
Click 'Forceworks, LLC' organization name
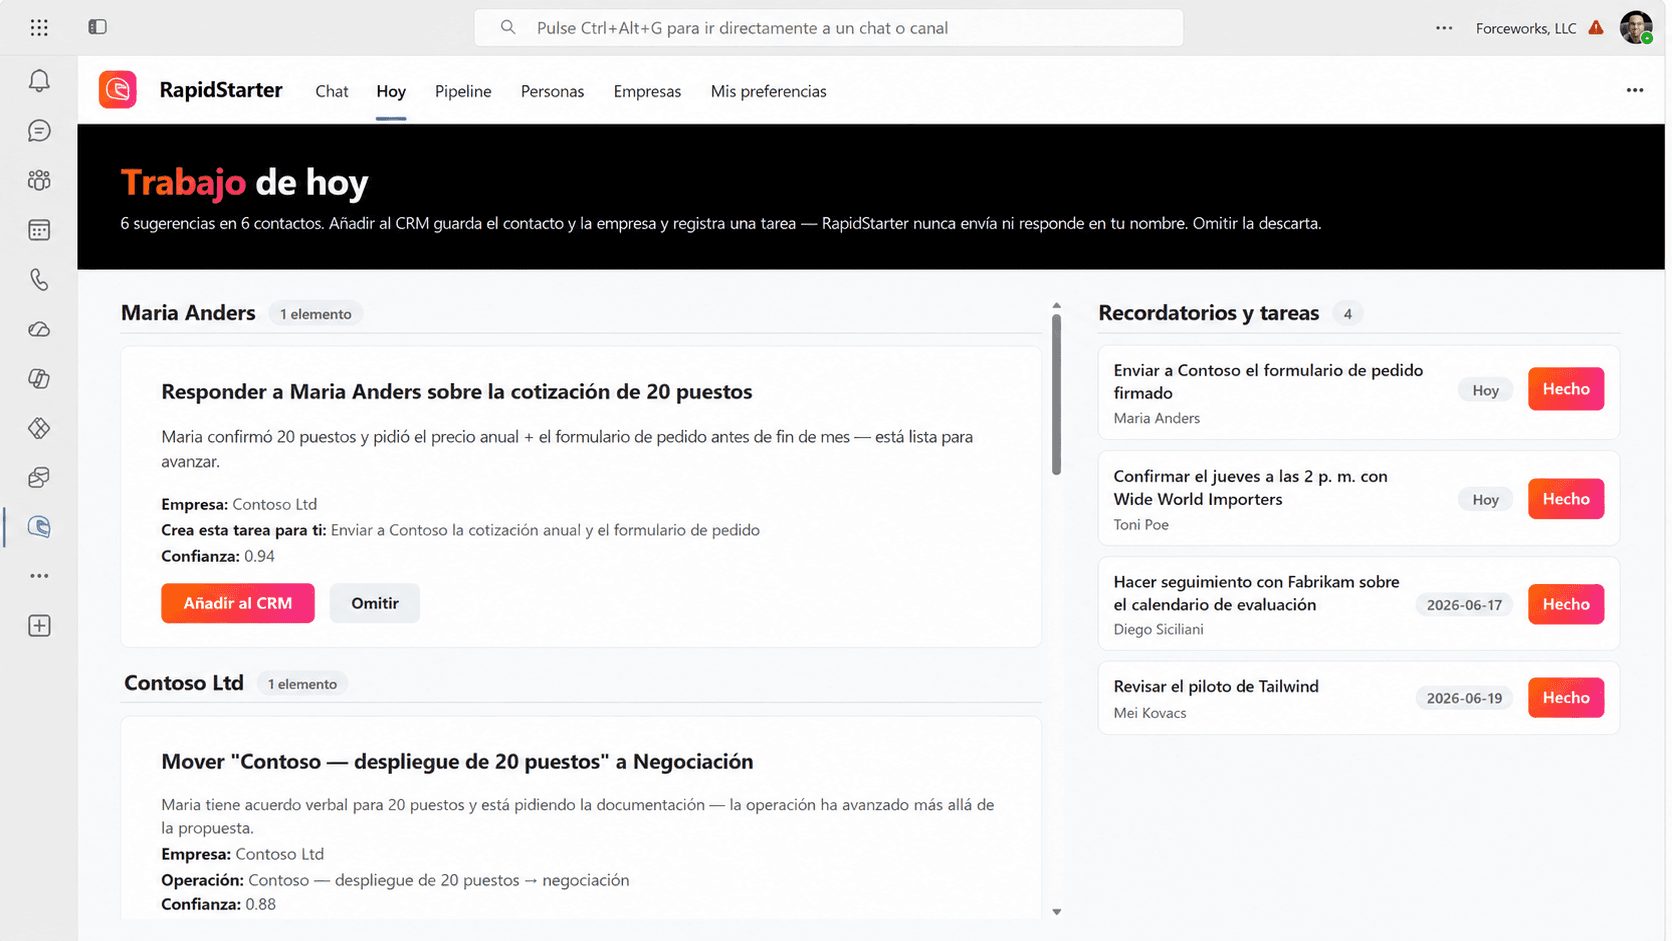1526,28
